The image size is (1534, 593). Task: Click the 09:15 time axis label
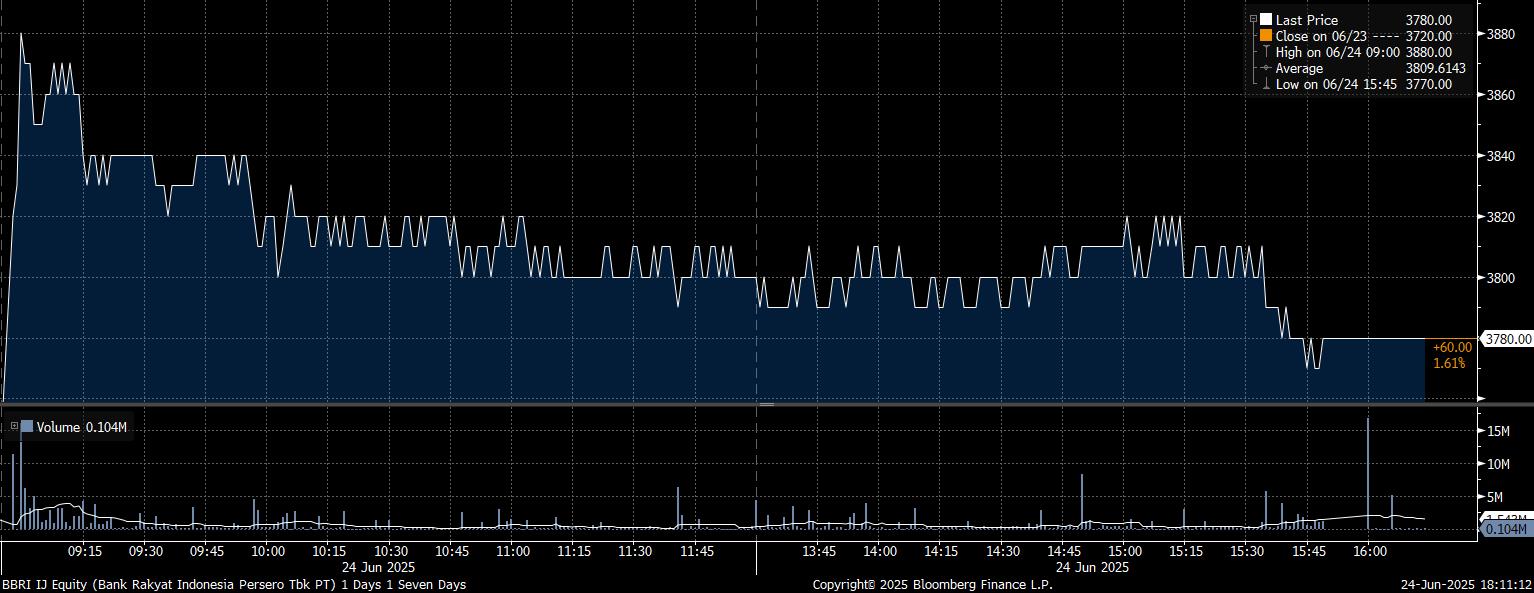coord(84,551)
